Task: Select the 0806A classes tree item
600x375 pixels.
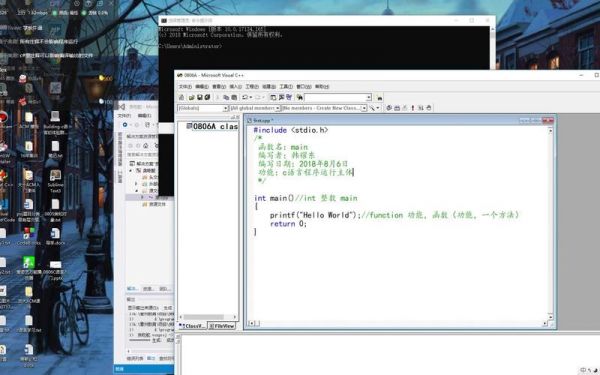Action: [x=215, y=127]
